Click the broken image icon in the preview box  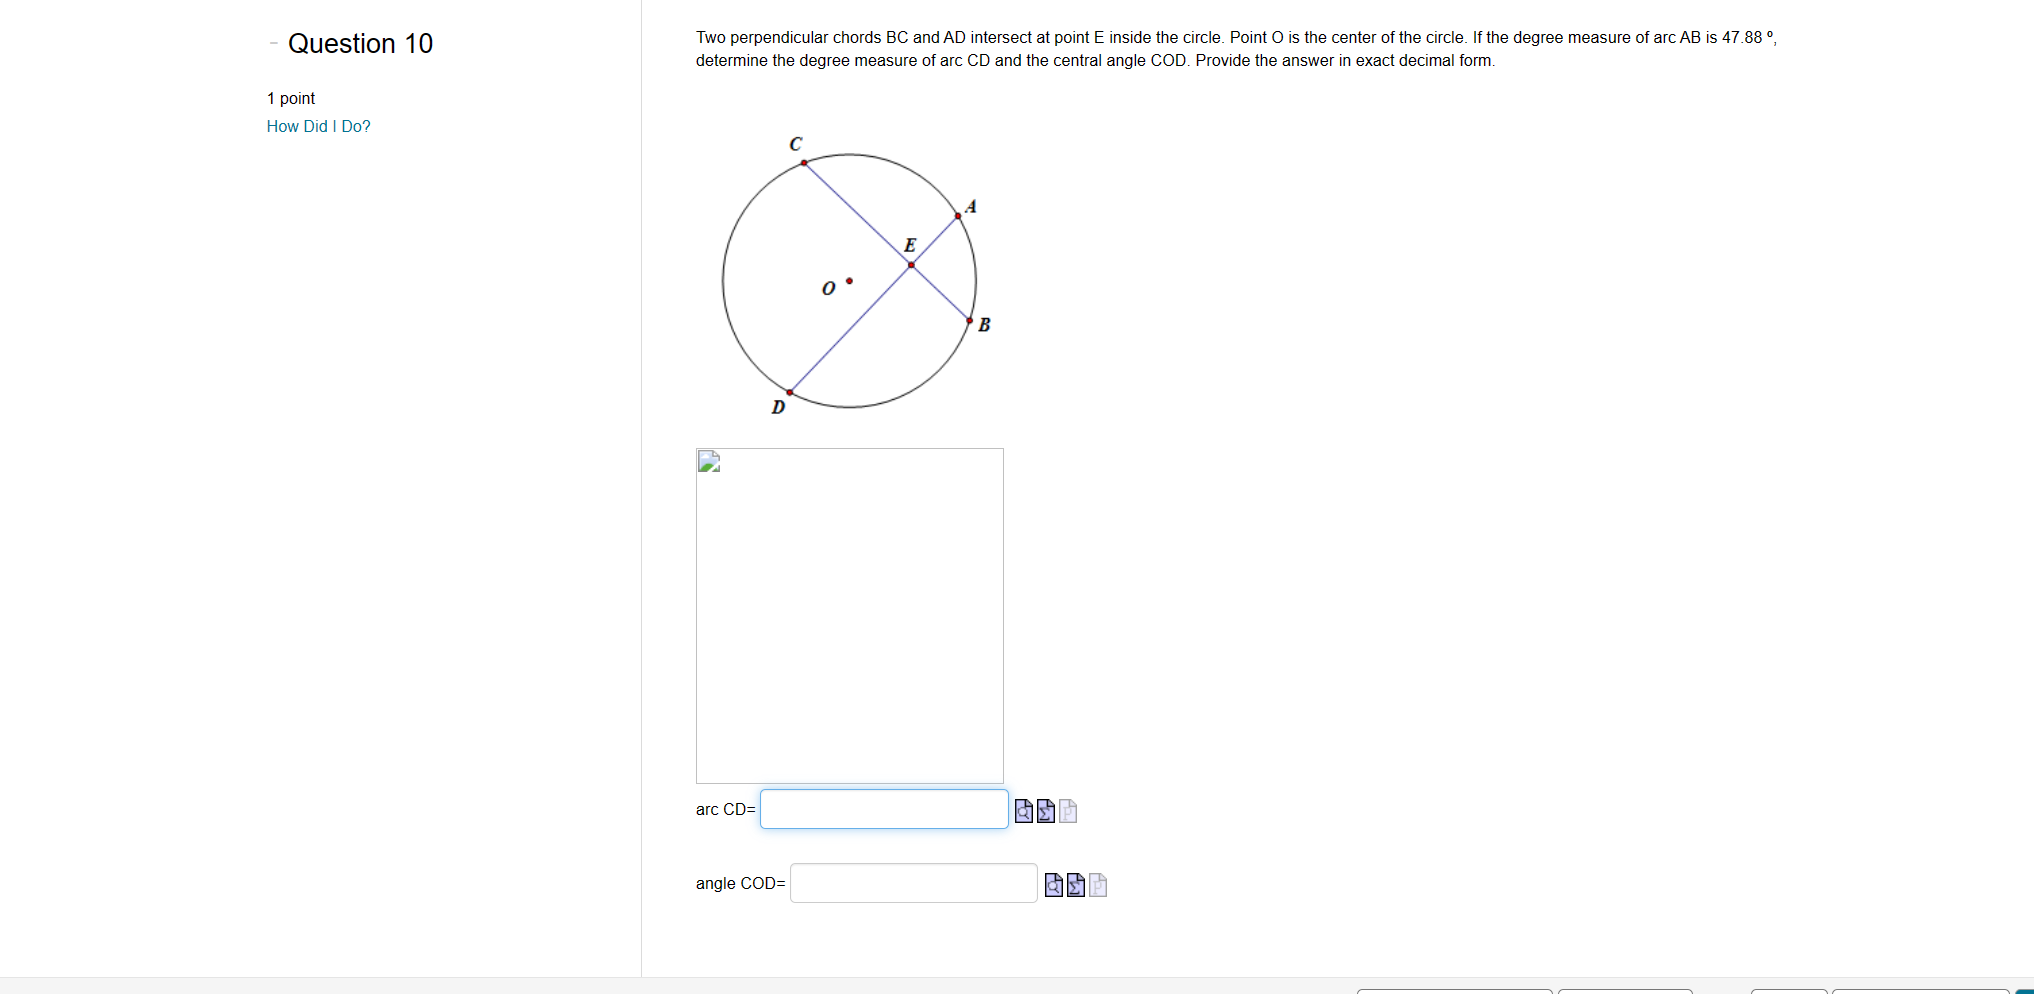pos(708,461)
